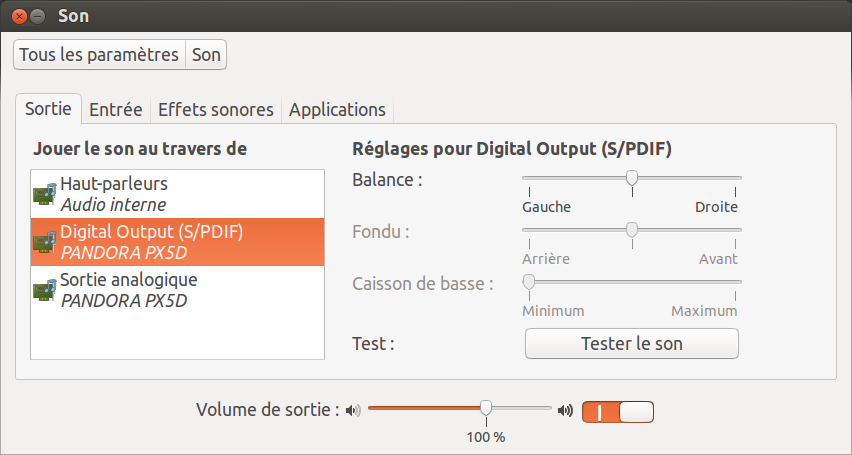The height and width of the screenshot is (455, 852).
Task: Go back to Tous les paramètres
Action: [99, 55]
